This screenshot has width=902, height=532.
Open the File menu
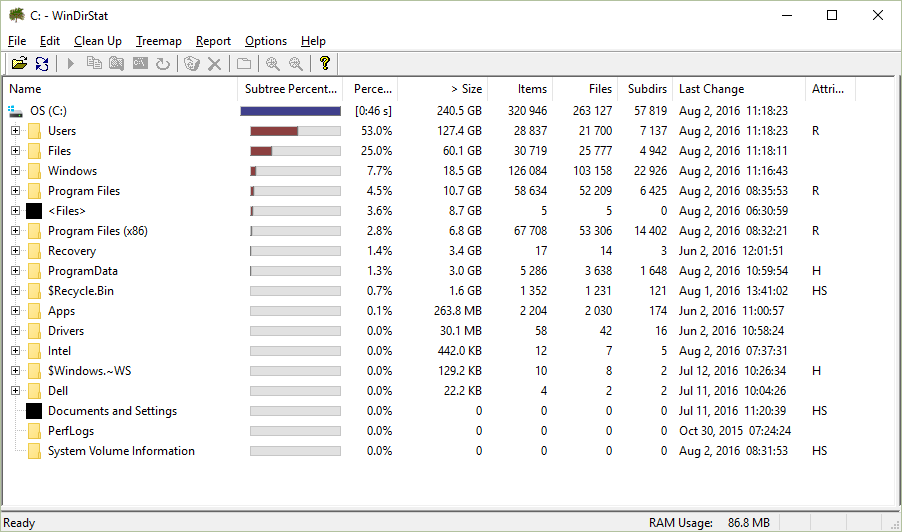tap(17, 41)
